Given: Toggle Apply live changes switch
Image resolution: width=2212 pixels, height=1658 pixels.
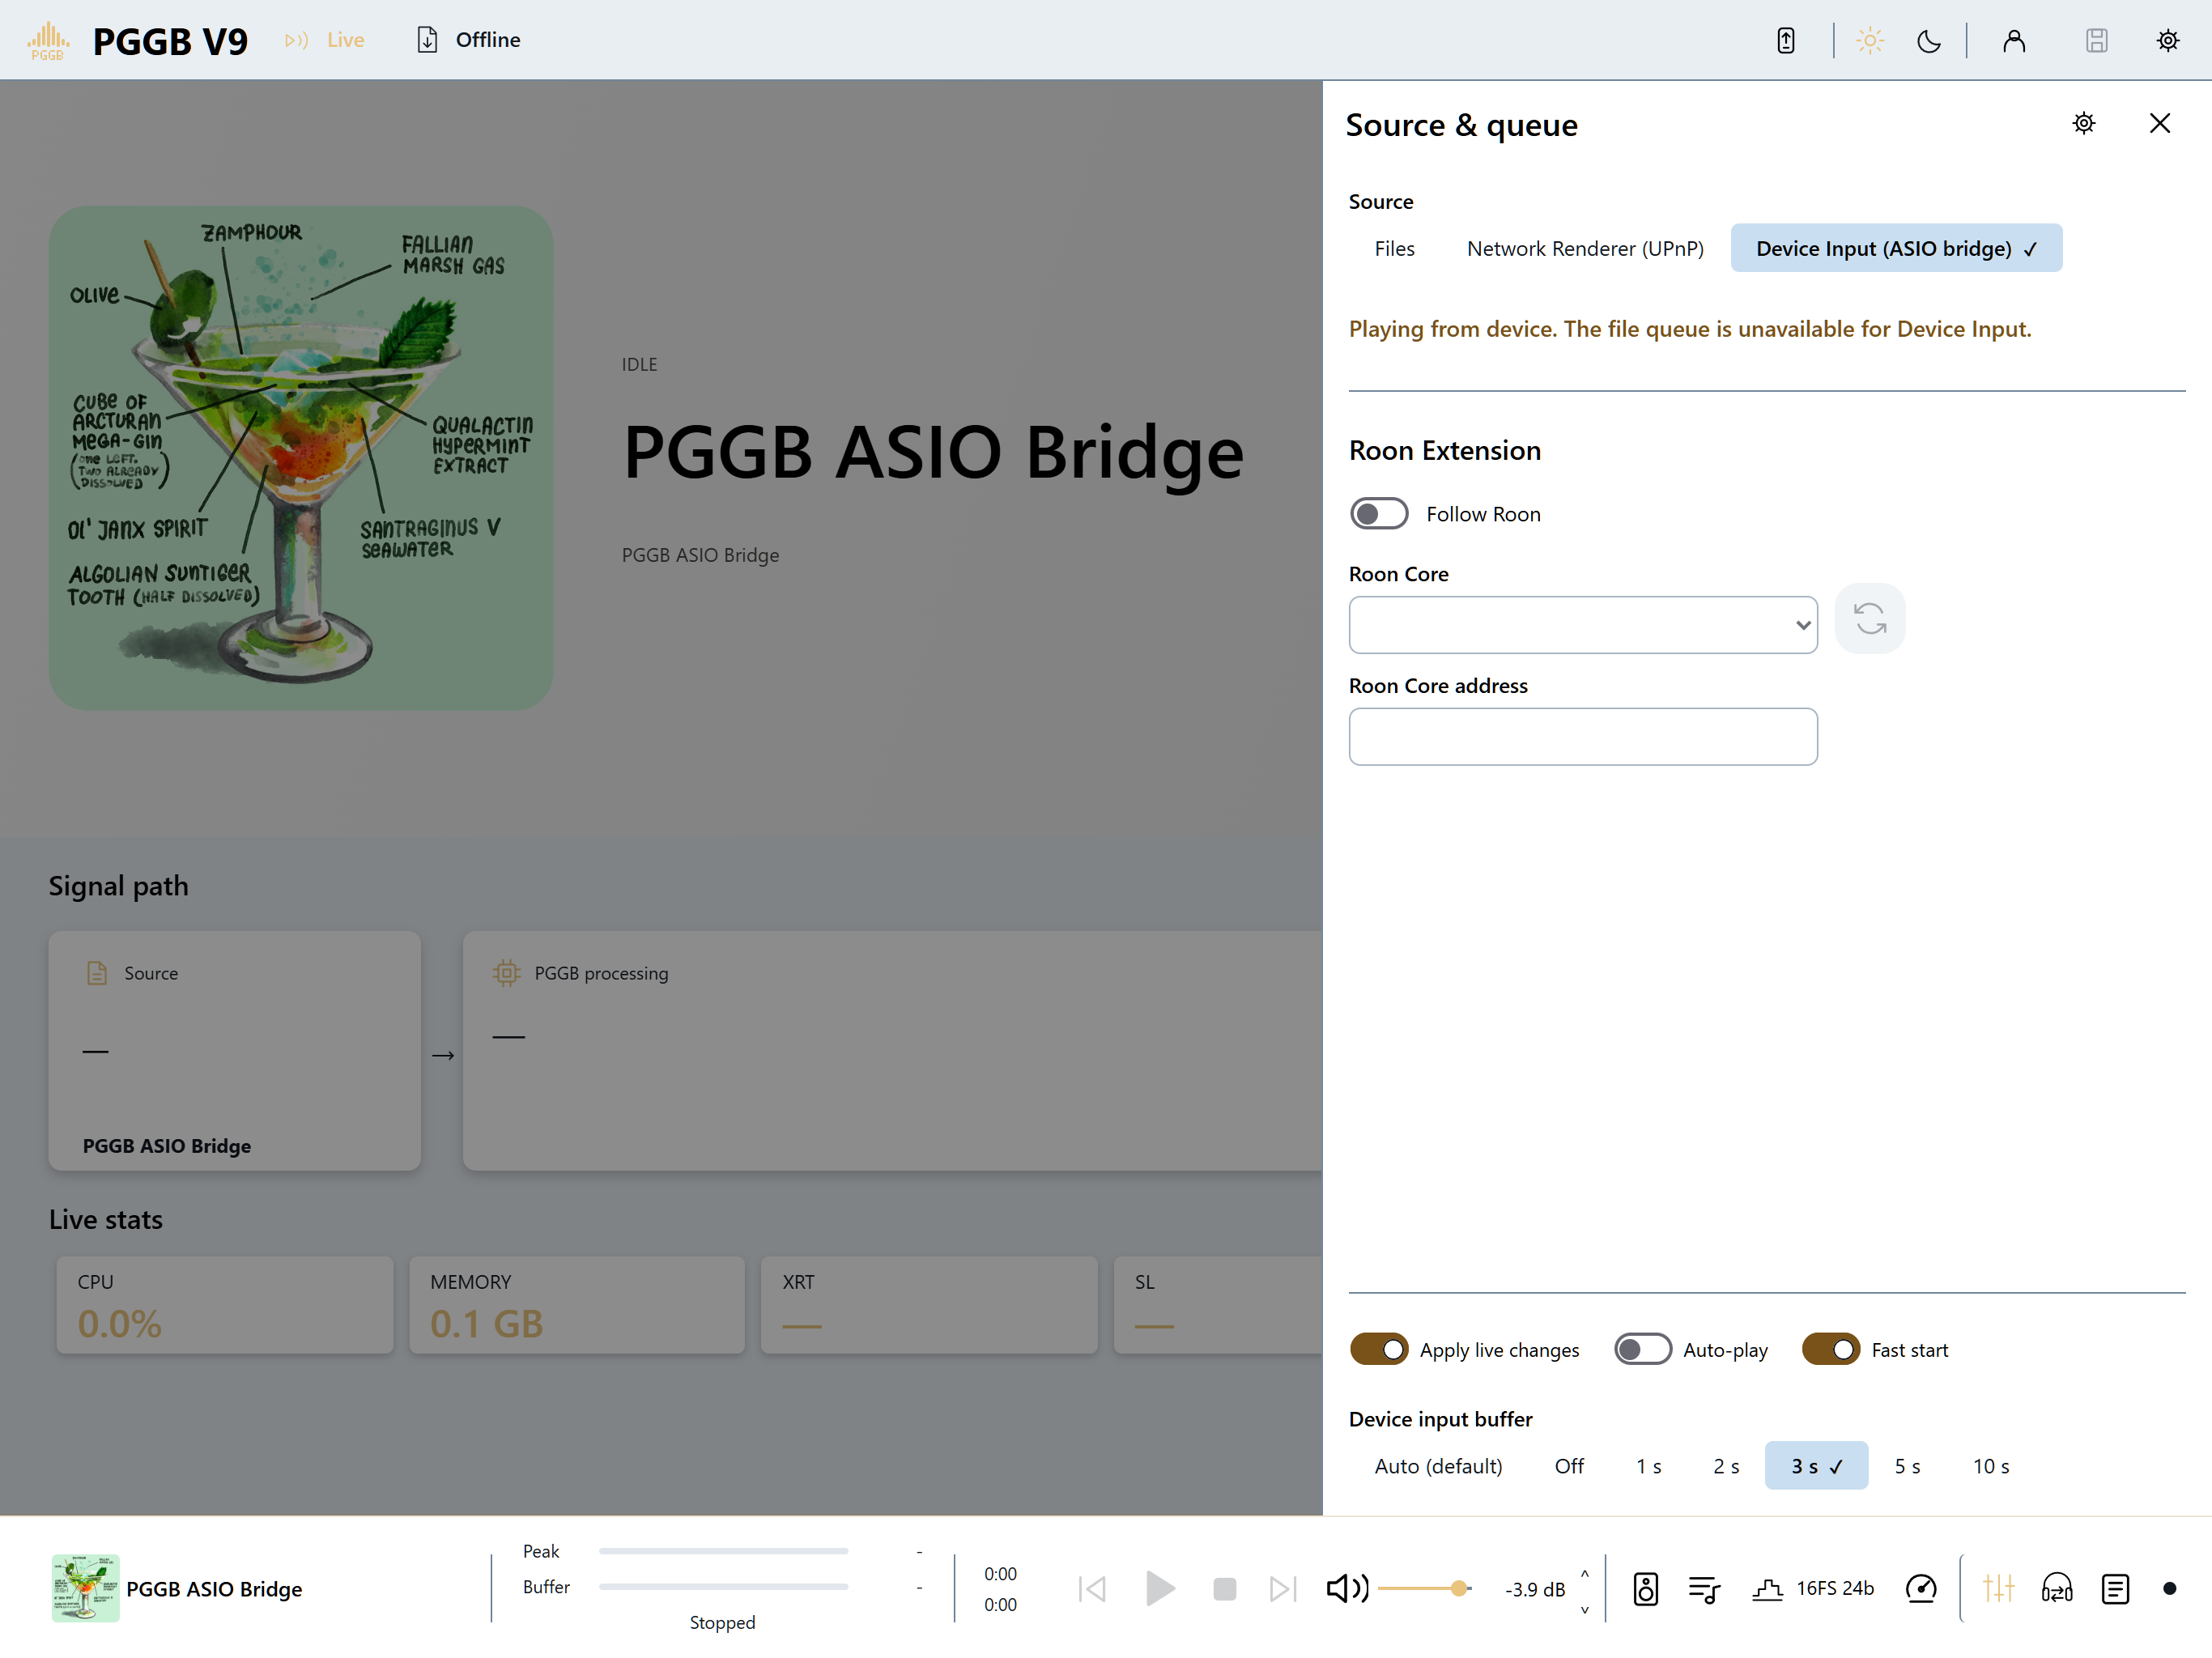Looking at the screenshot, I should [x=1378, y=1349].
